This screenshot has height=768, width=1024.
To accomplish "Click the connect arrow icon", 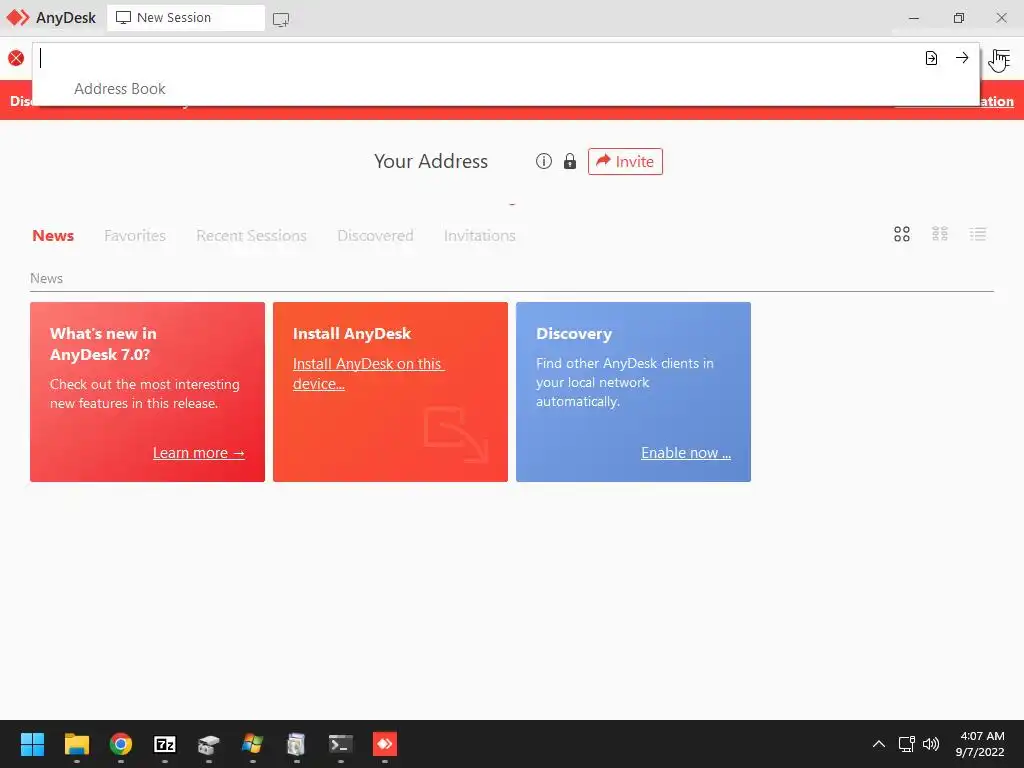I will (962, 58).
